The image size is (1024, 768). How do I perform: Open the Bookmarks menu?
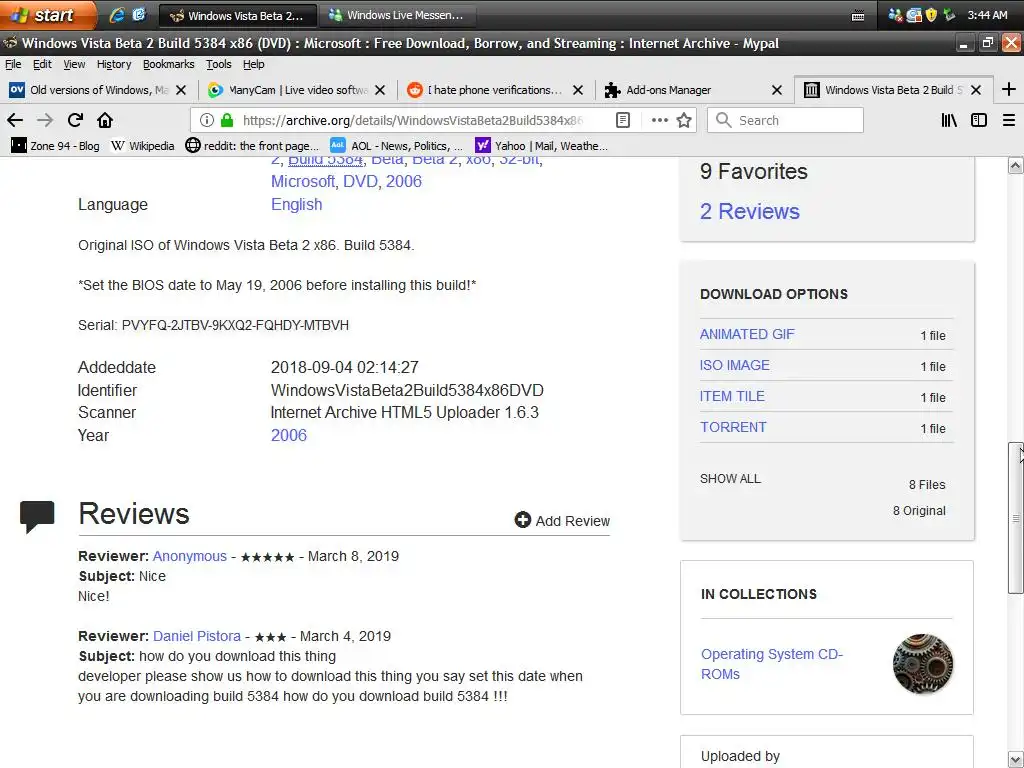click(168, 64)
